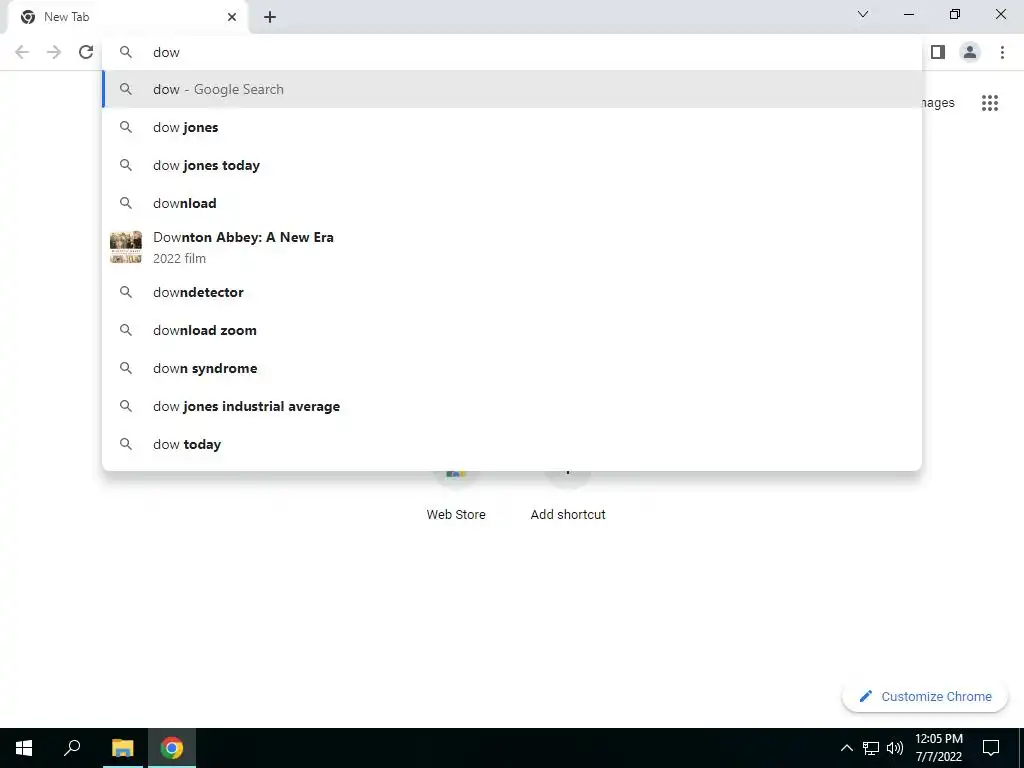Screen dimensions: 1024x768
Task: Choose the 'dow jones' suggestion
Action: click(512, 127)
